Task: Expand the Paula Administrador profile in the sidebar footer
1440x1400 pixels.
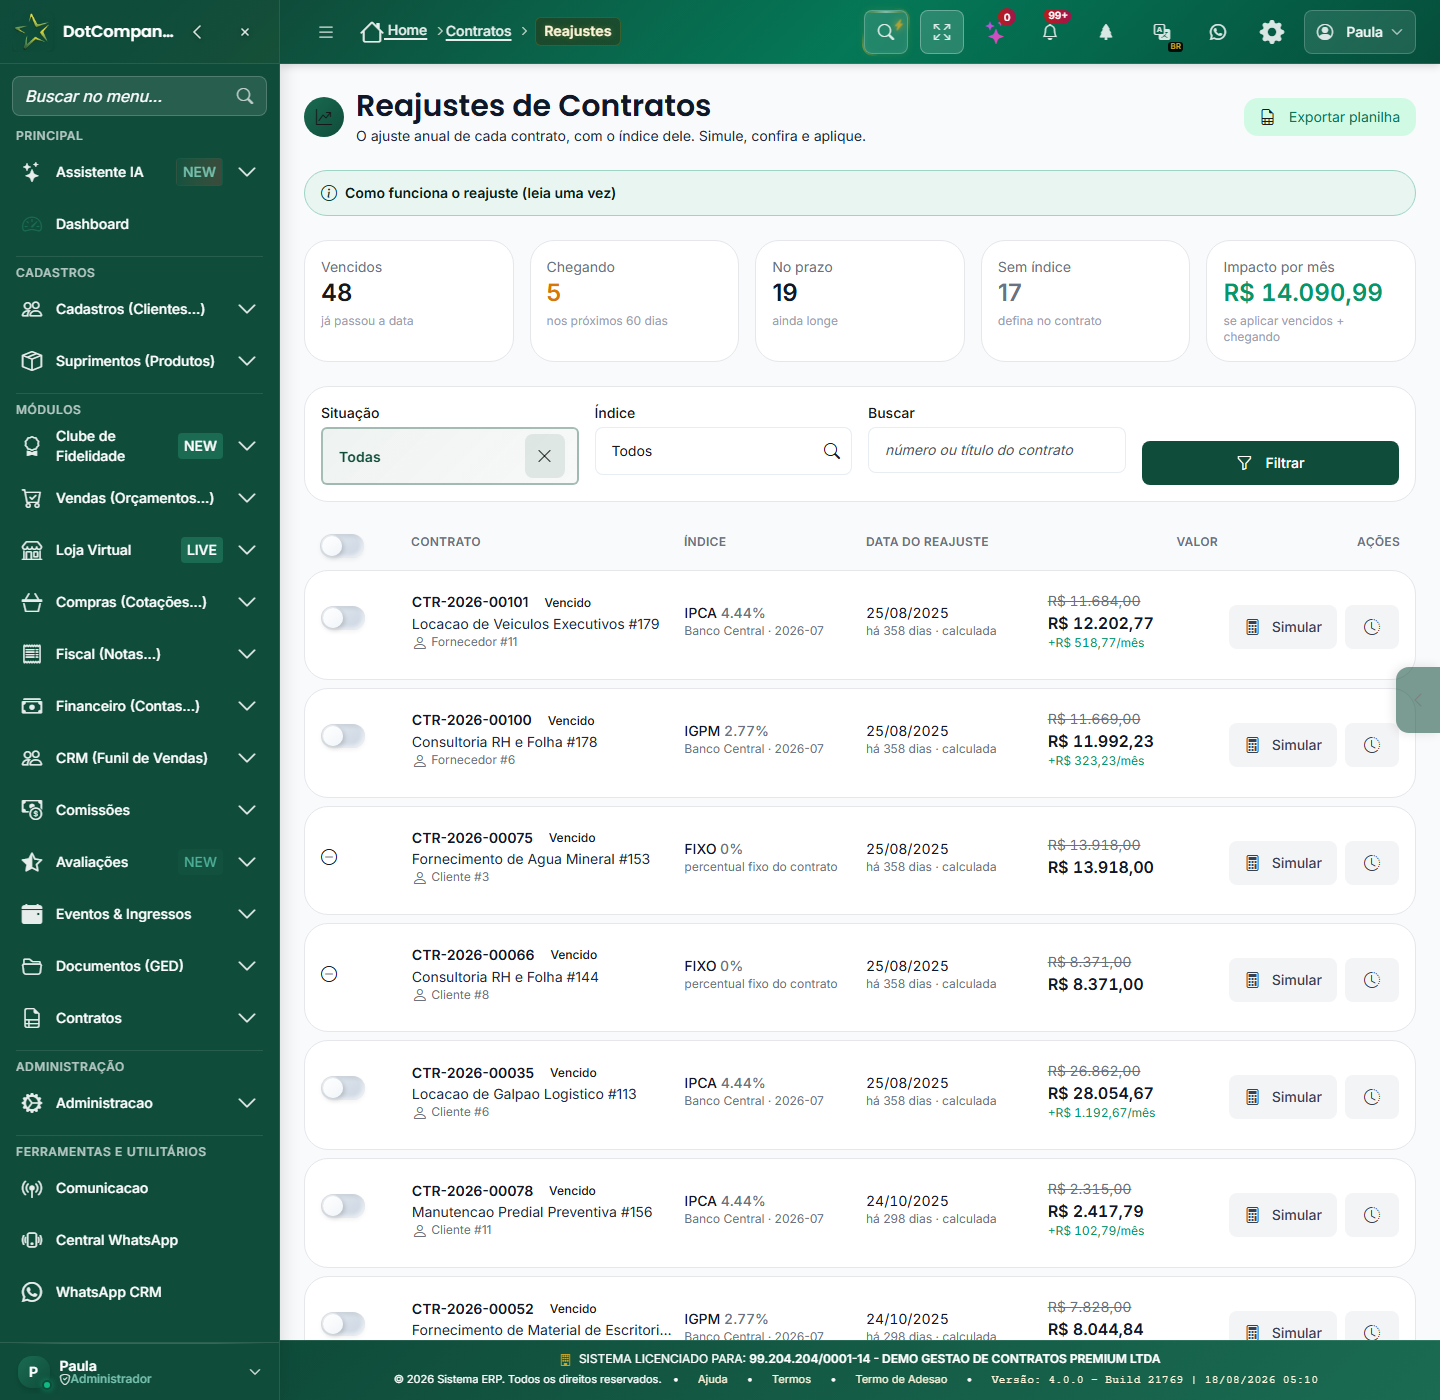Action: coord(140,1371)
